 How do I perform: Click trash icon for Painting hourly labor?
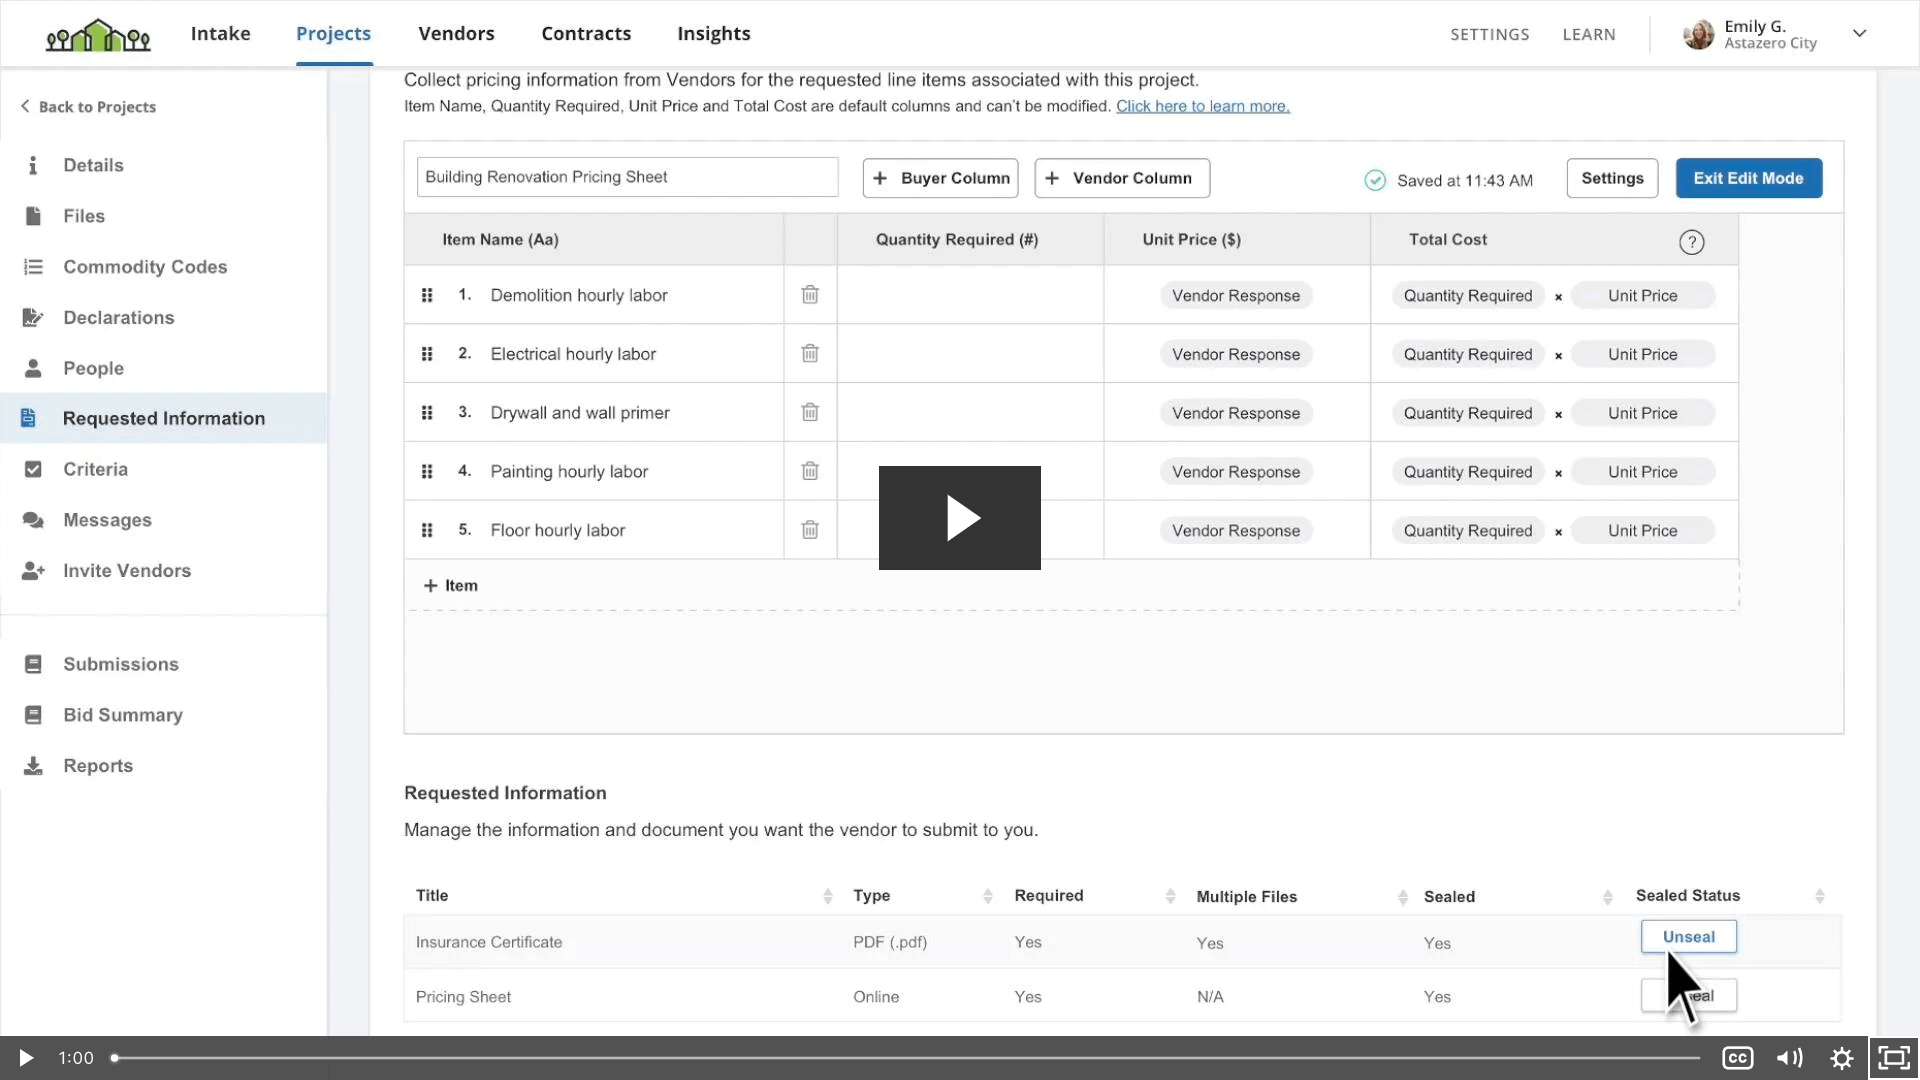810,471
